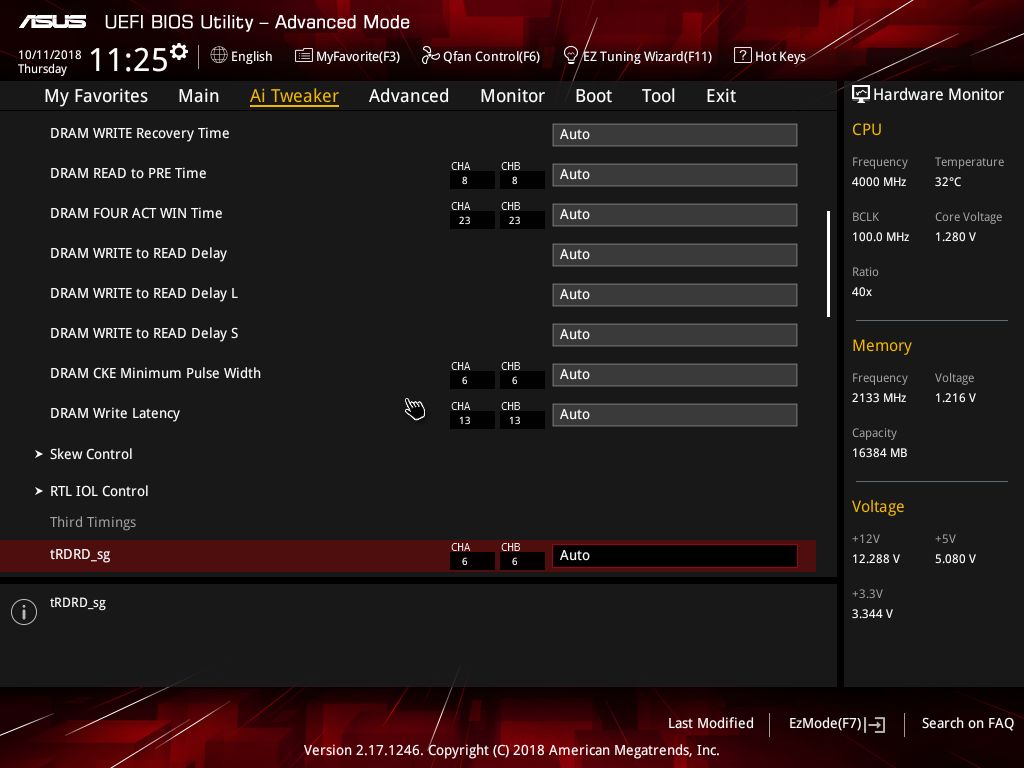Go to the Exit tab
The height and width of the screenshot is (768, 1024).
721,96
